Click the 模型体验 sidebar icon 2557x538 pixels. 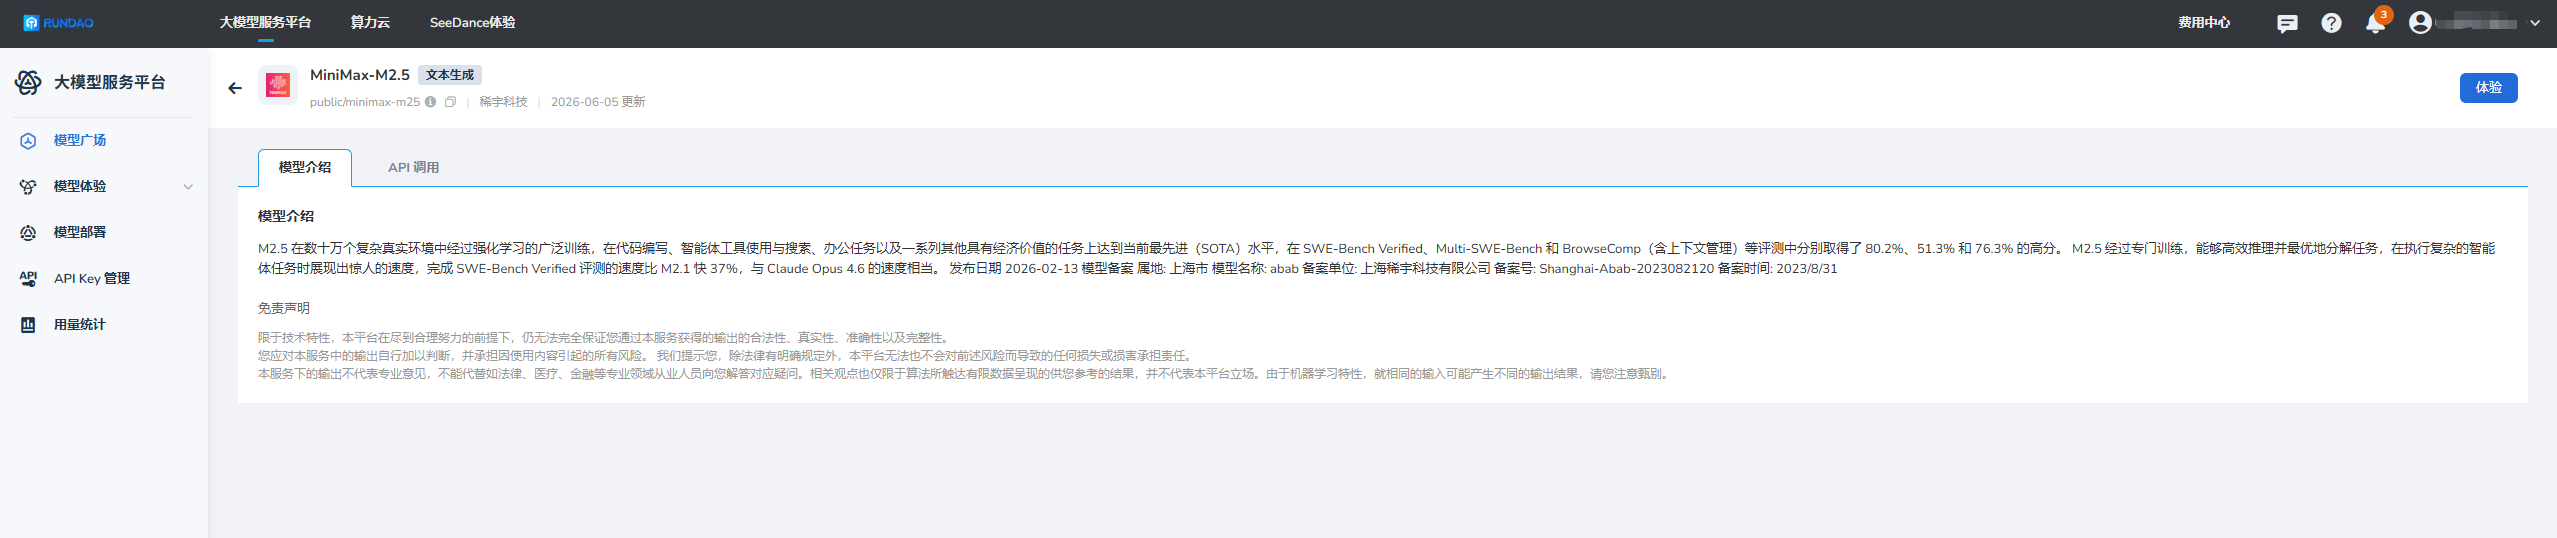tap(28, 187)
